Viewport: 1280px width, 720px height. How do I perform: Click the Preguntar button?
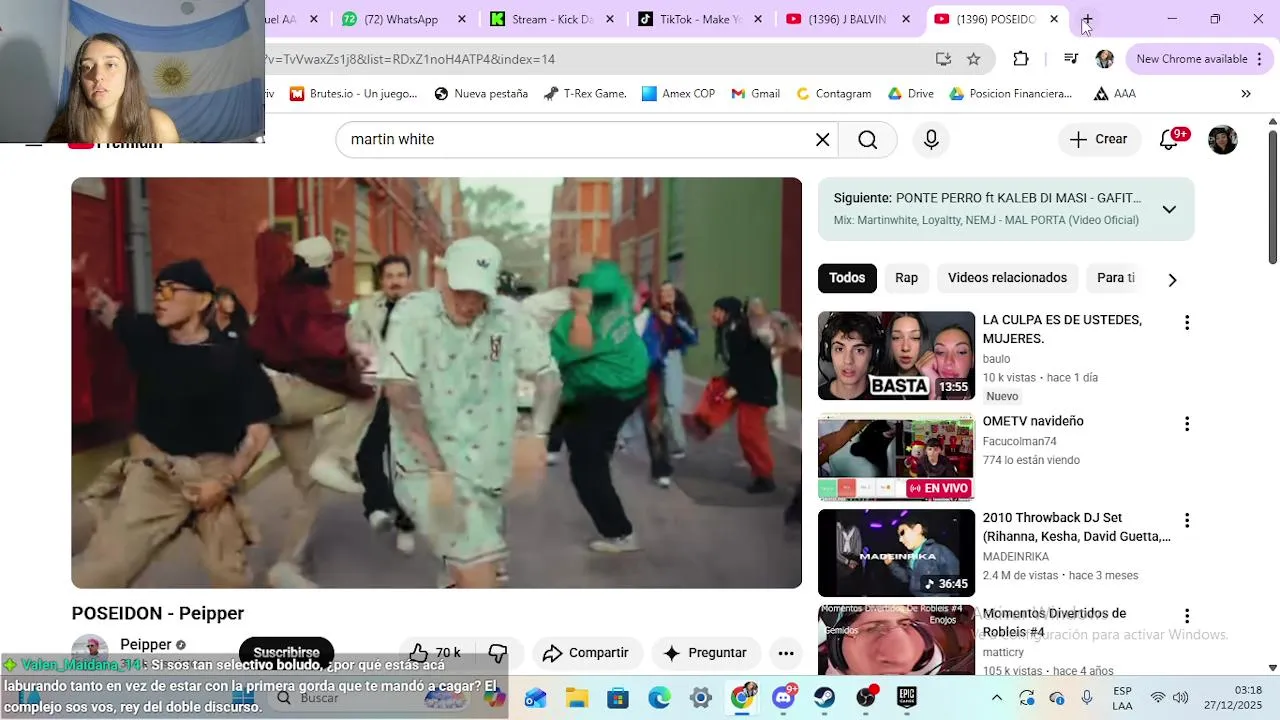[705, 653]
